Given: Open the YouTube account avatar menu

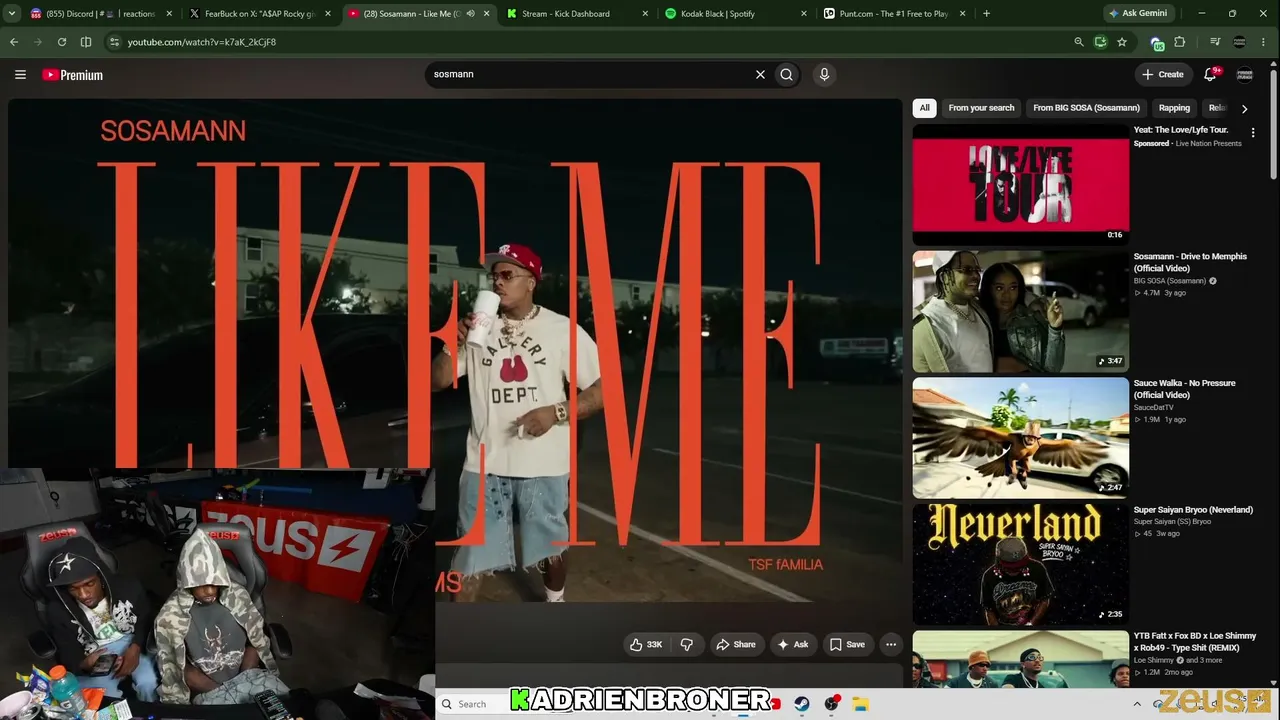Looking at the screenshot, I should [x=1245, y=74].
